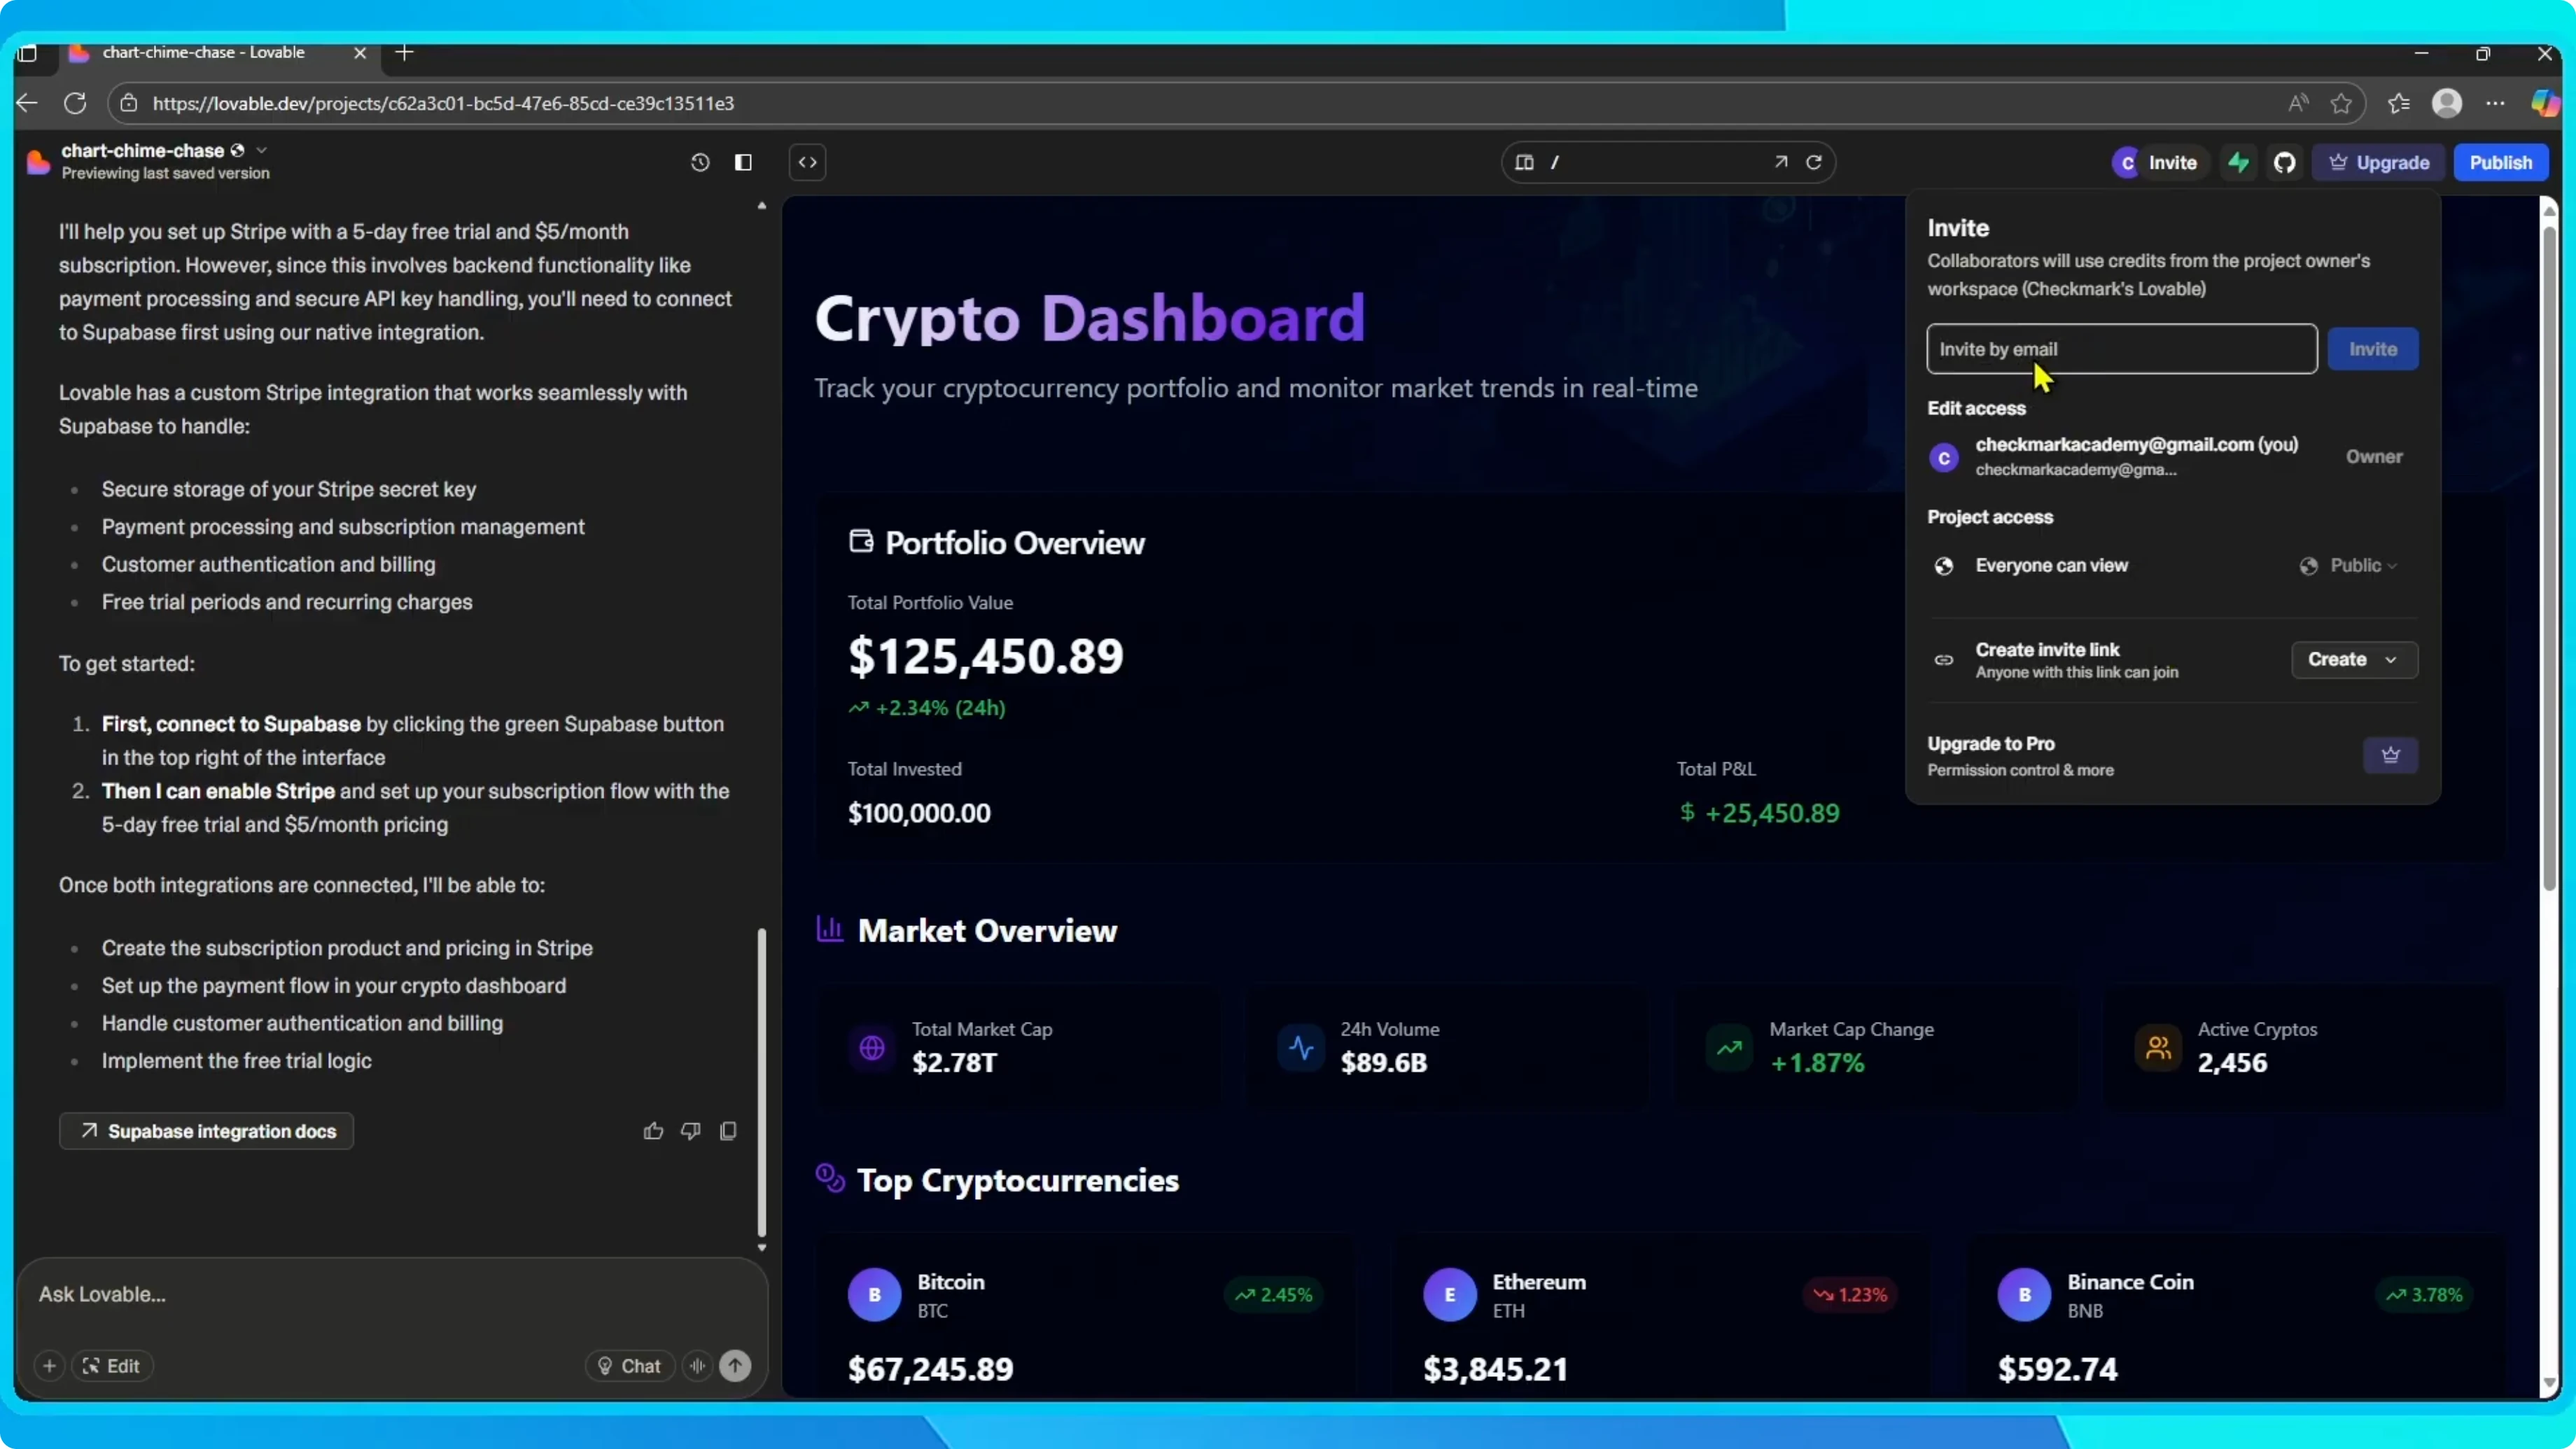Image resolution: width=2576 pixels, height=1449 pixels.
Task: Expand the Create invite link dropdown
Action: coord(2354,660)
